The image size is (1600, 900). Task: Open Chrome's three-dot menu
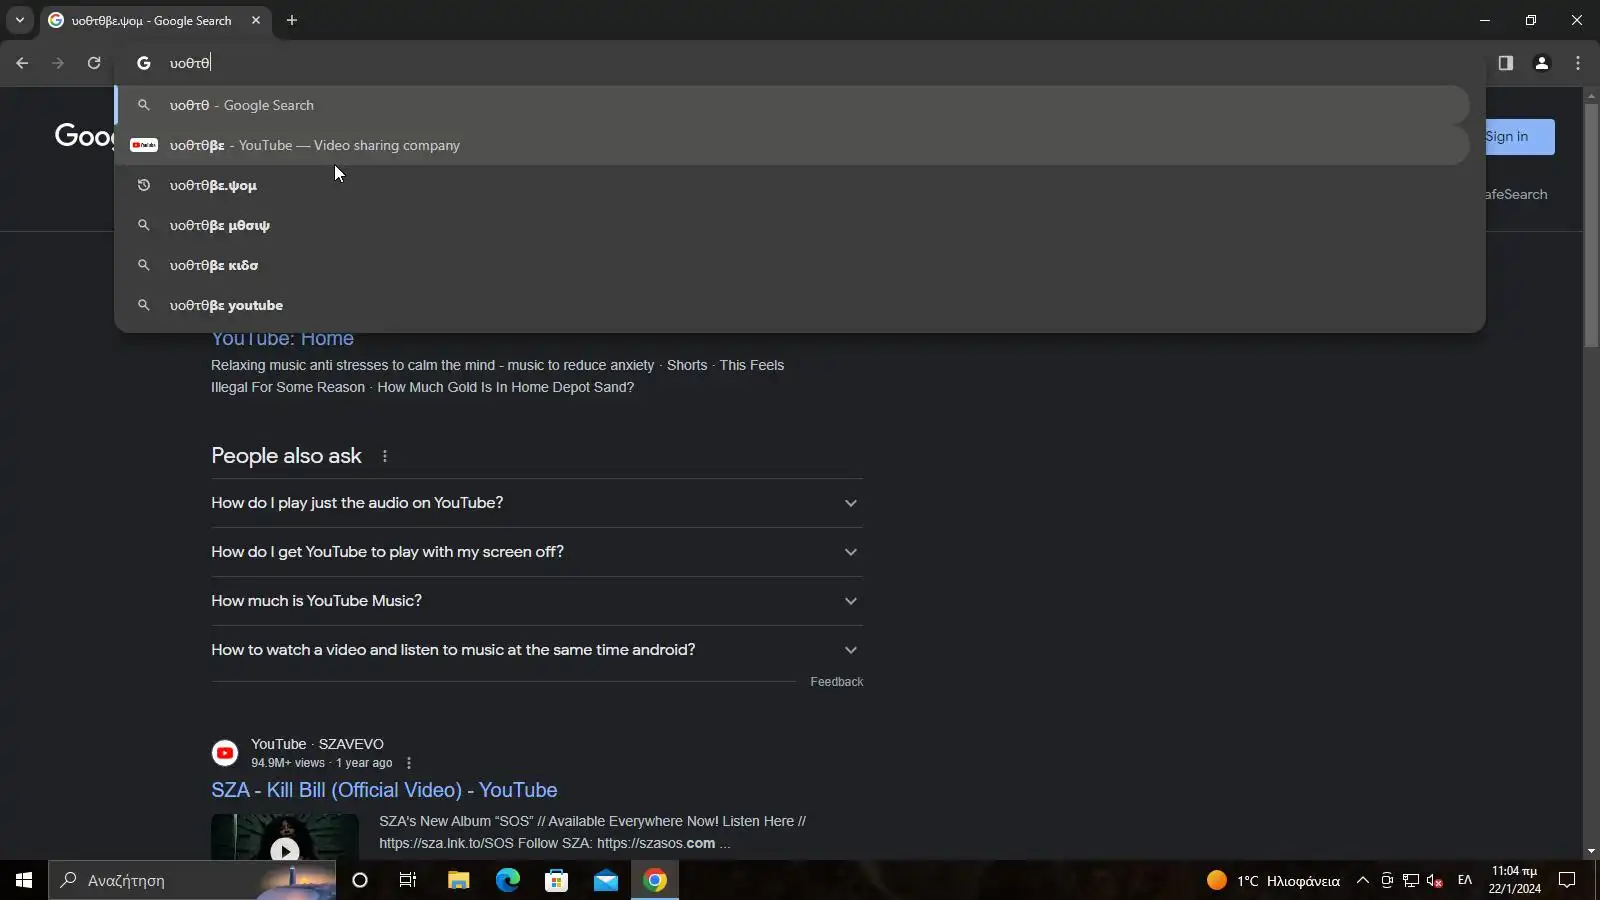pos(1578,63)
